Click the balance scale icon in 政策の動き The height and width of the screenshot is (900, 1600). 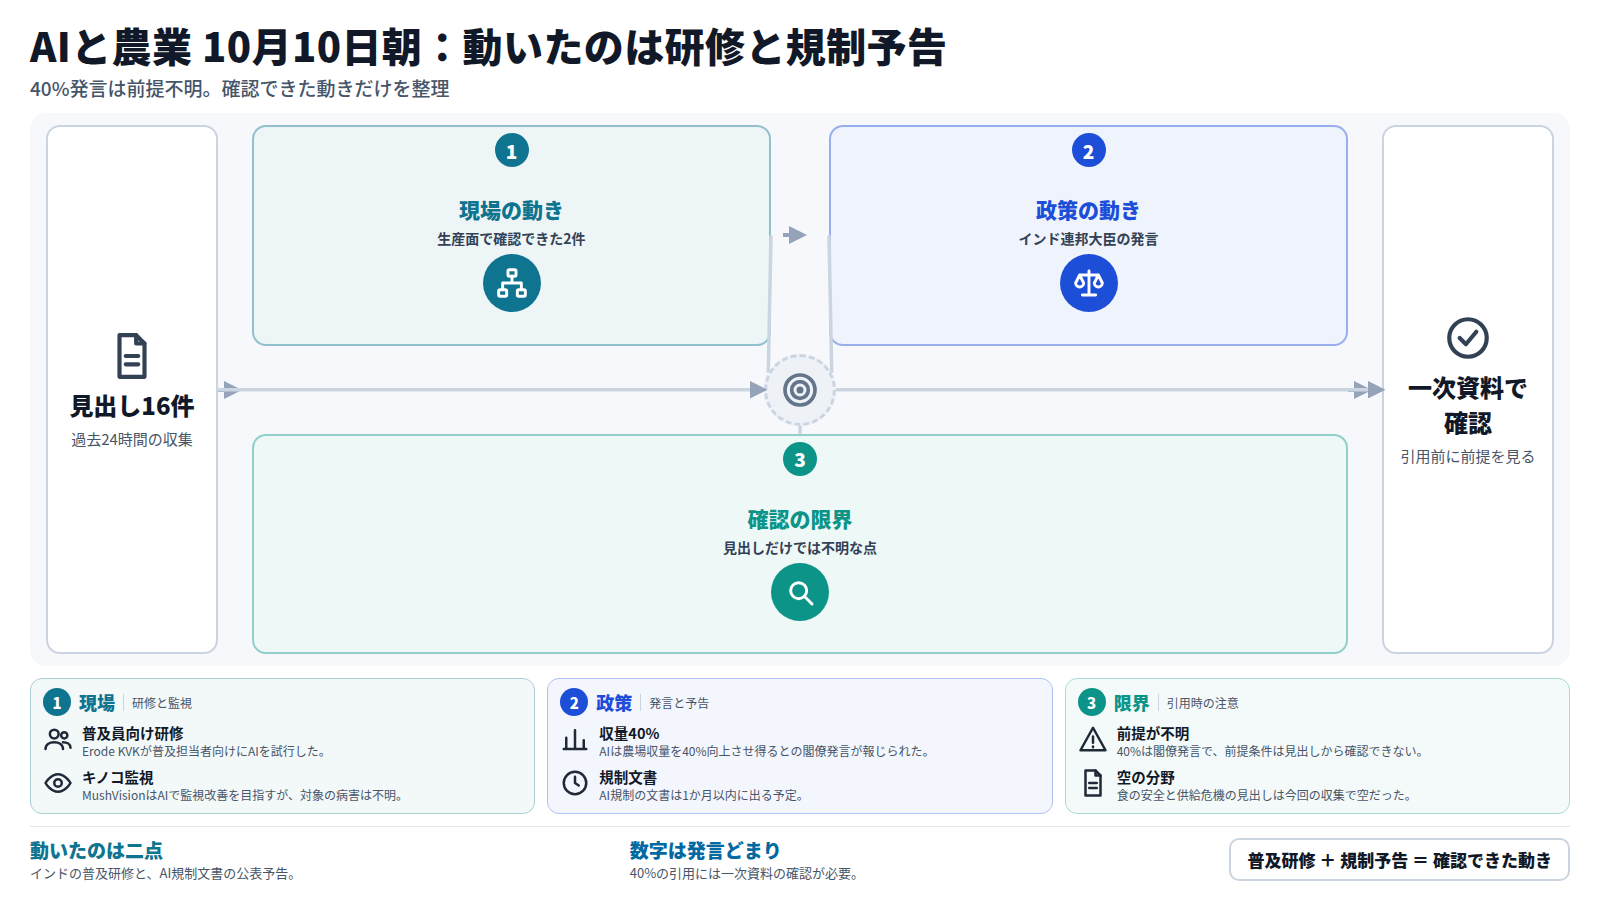click(x=1089, y=283)
